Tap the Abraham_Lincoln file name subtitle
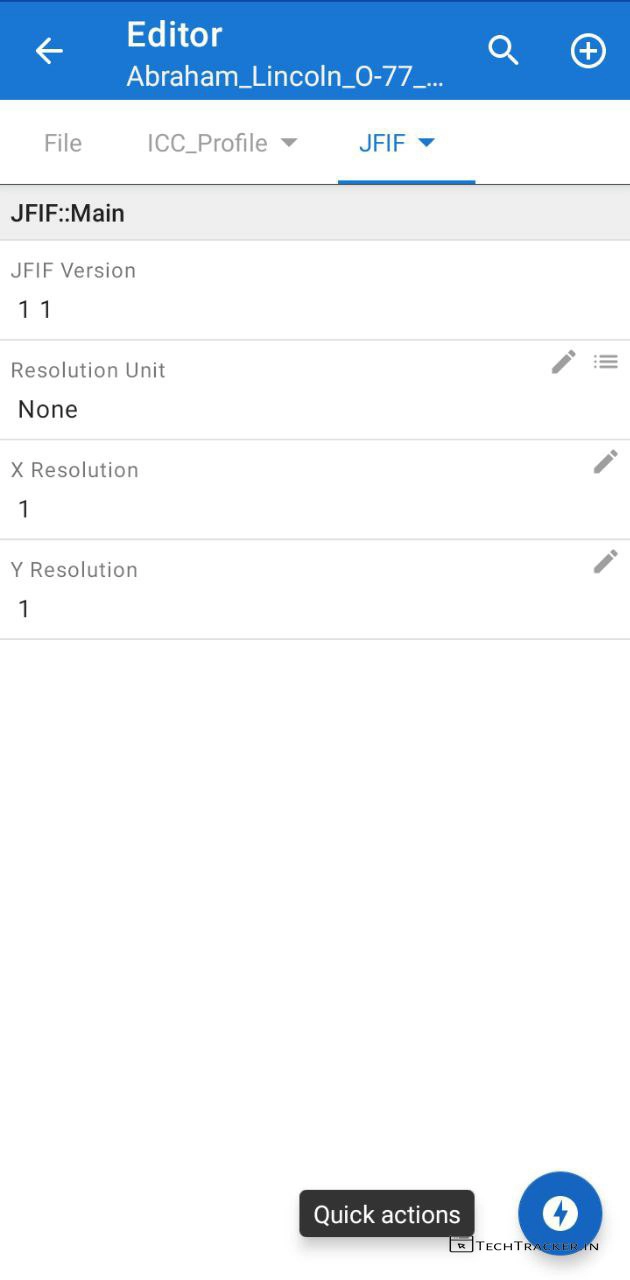Screen dimensions: 630x1280 pyautogui.click(x=285, y=77)
